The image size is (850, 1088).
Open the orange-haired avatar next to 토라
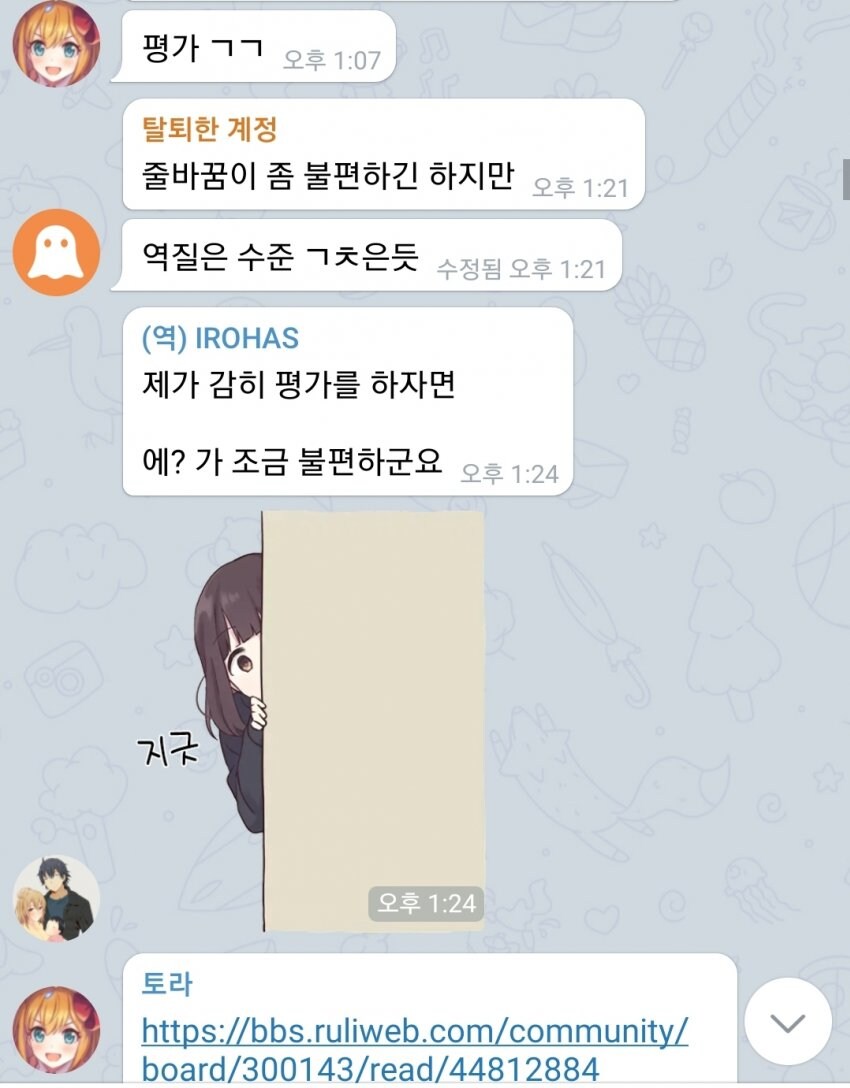[56, 1030]
